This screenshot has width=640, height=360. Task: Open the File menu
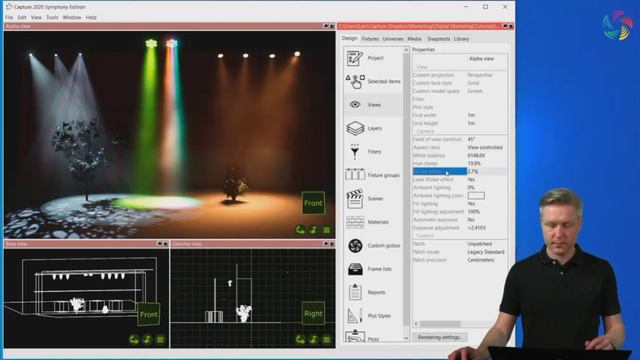point(9,18)
